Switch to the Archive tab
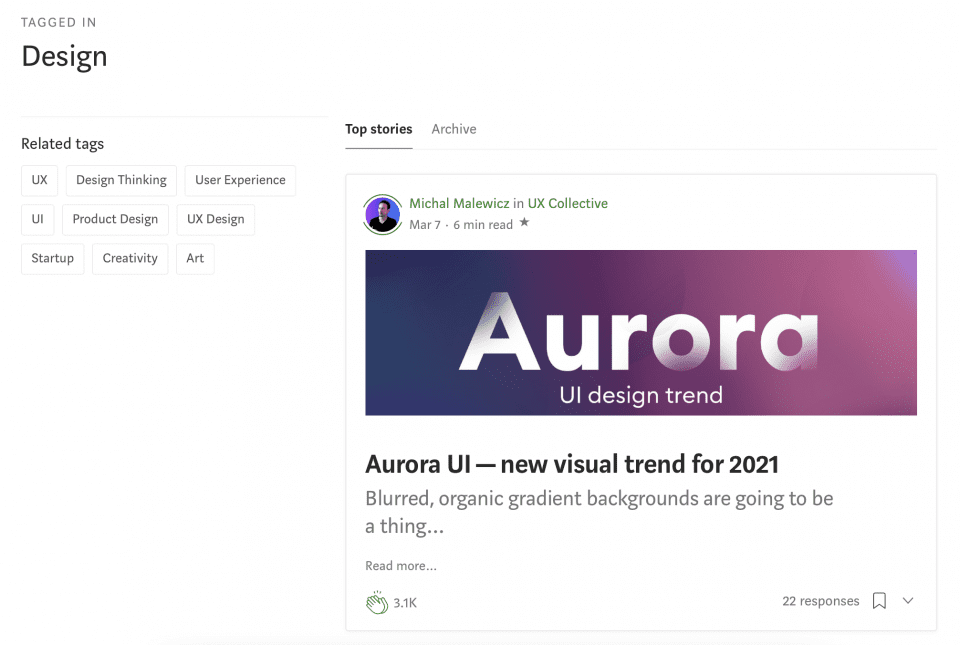This screenshot has width=960, height=645. point(453,129)
